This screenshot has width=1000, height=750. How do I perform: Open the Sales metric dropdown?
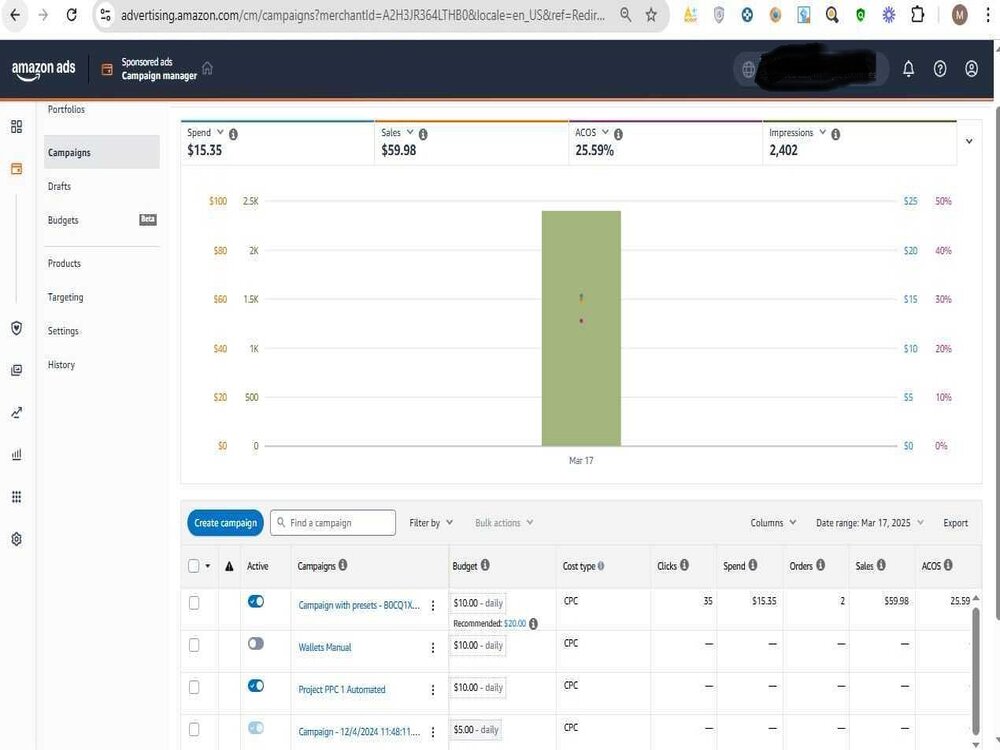(409, 132)
